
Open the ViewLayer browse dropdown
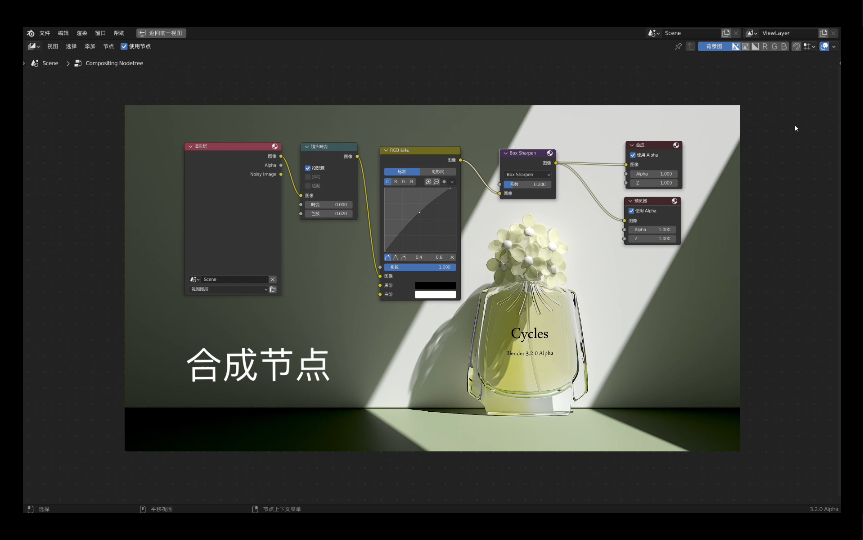752,34
